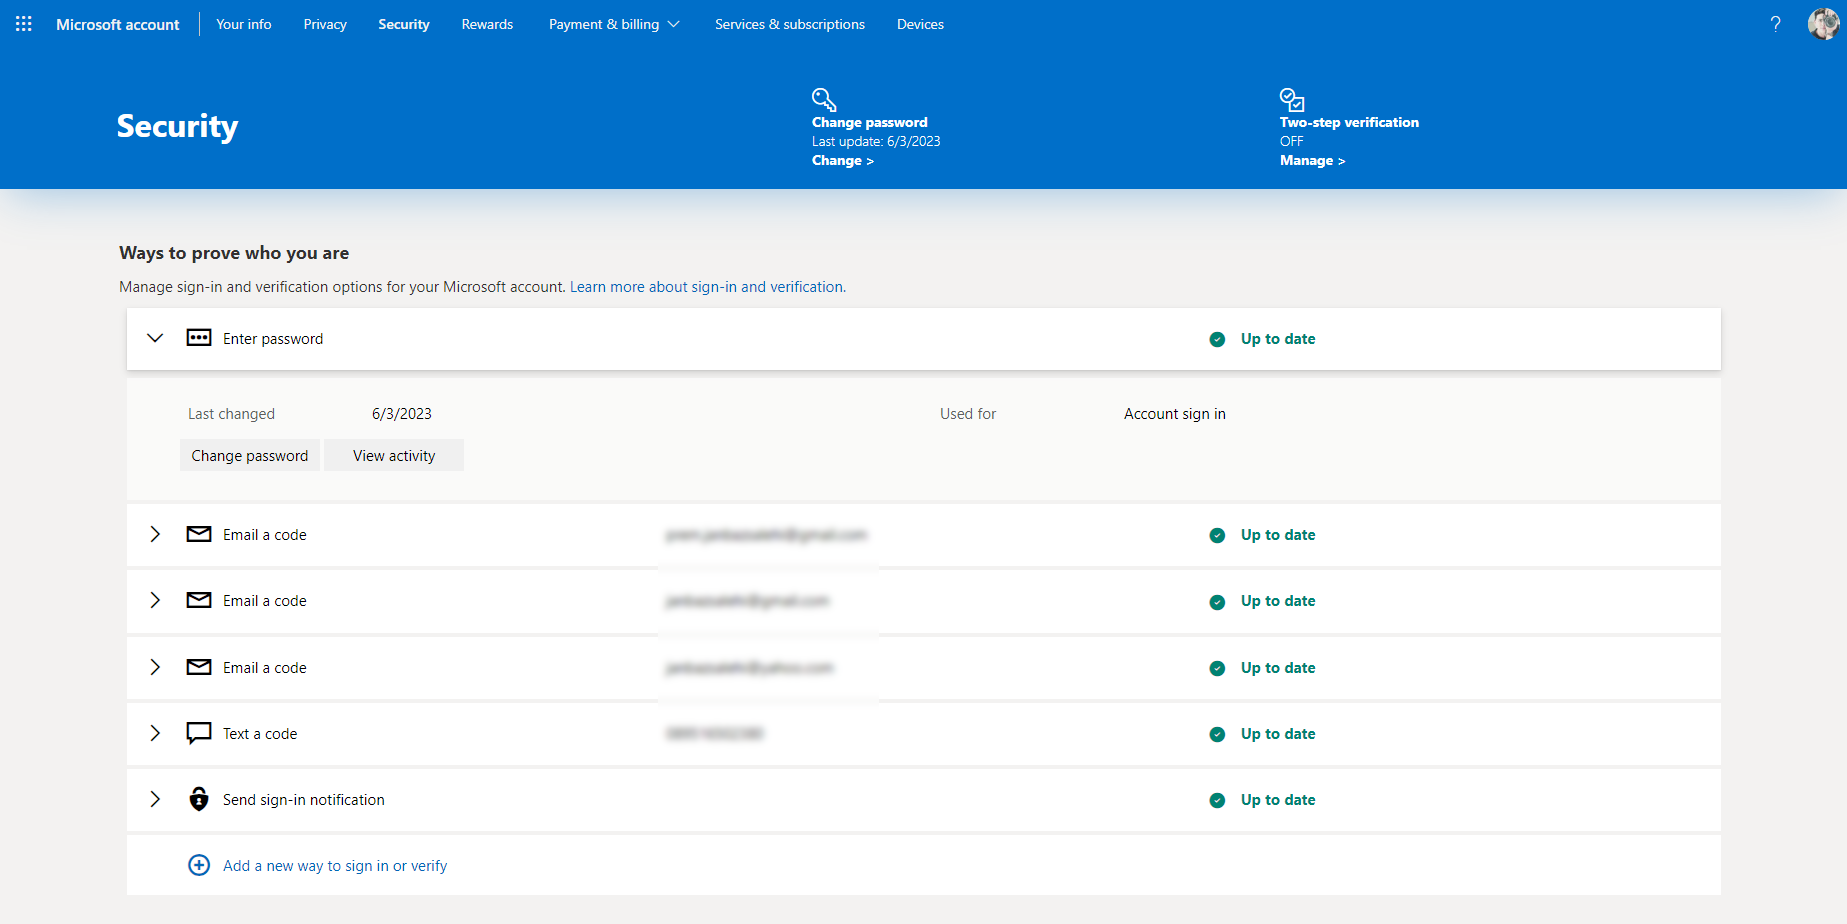The width and height of the screenshot is (1847, 924).
Task: Click the Account sign in value
Action: click(1175, 414)
